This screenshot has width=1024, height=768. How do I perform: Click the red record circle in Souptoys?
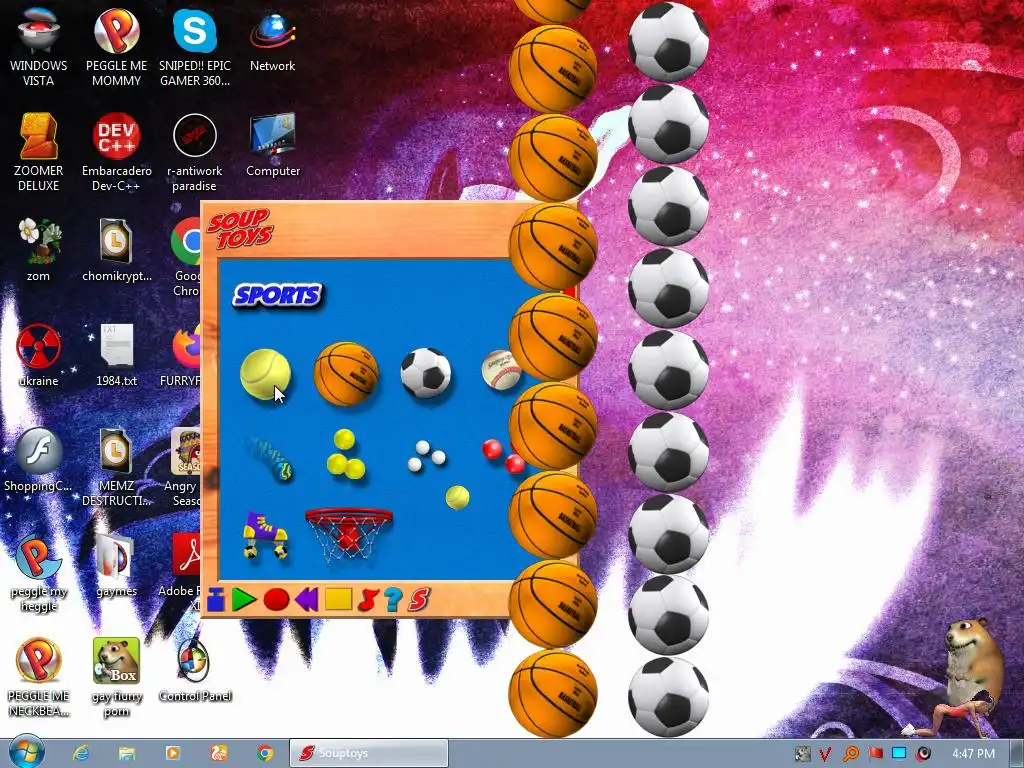pos(276,599)
